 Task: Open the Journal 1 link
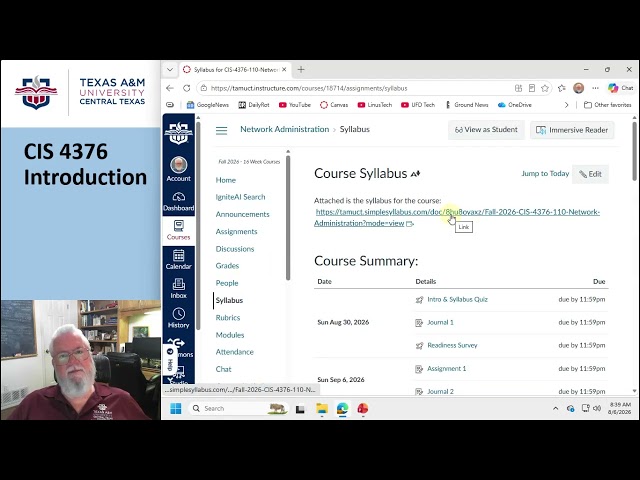(x=440, y=322)
